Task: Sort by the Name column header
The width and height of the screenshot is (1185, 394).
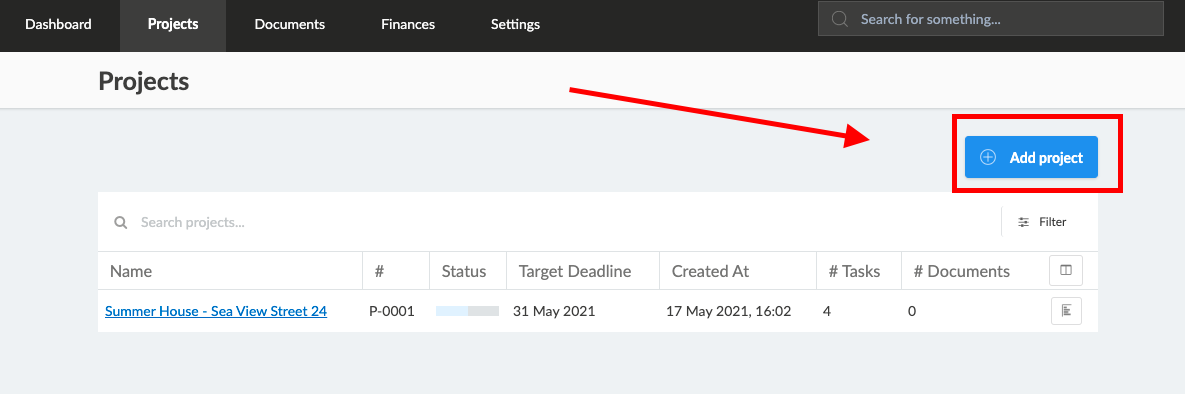Action: tap(131, 271)
